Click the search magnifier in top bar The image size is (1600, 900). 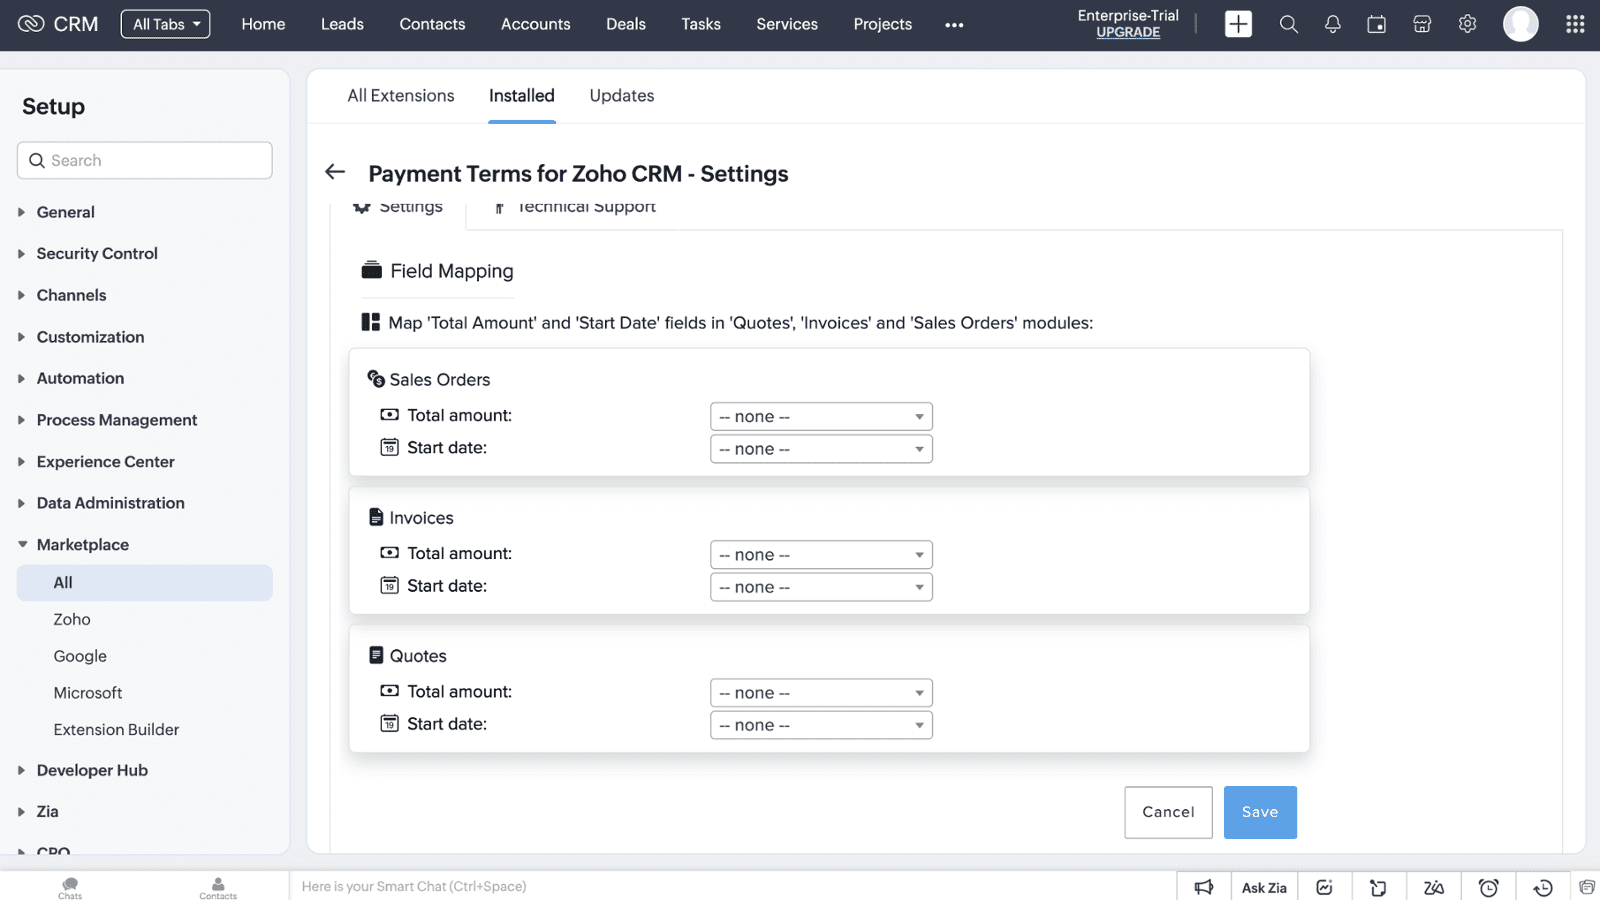1288,24
